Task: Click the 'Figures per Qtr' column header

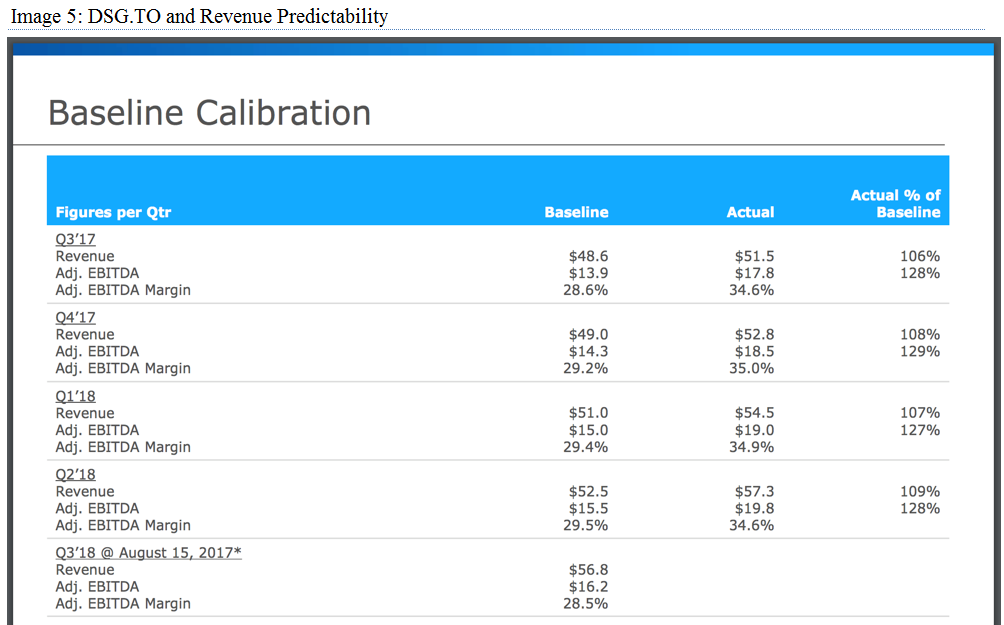Action: (x=113, y=212)
